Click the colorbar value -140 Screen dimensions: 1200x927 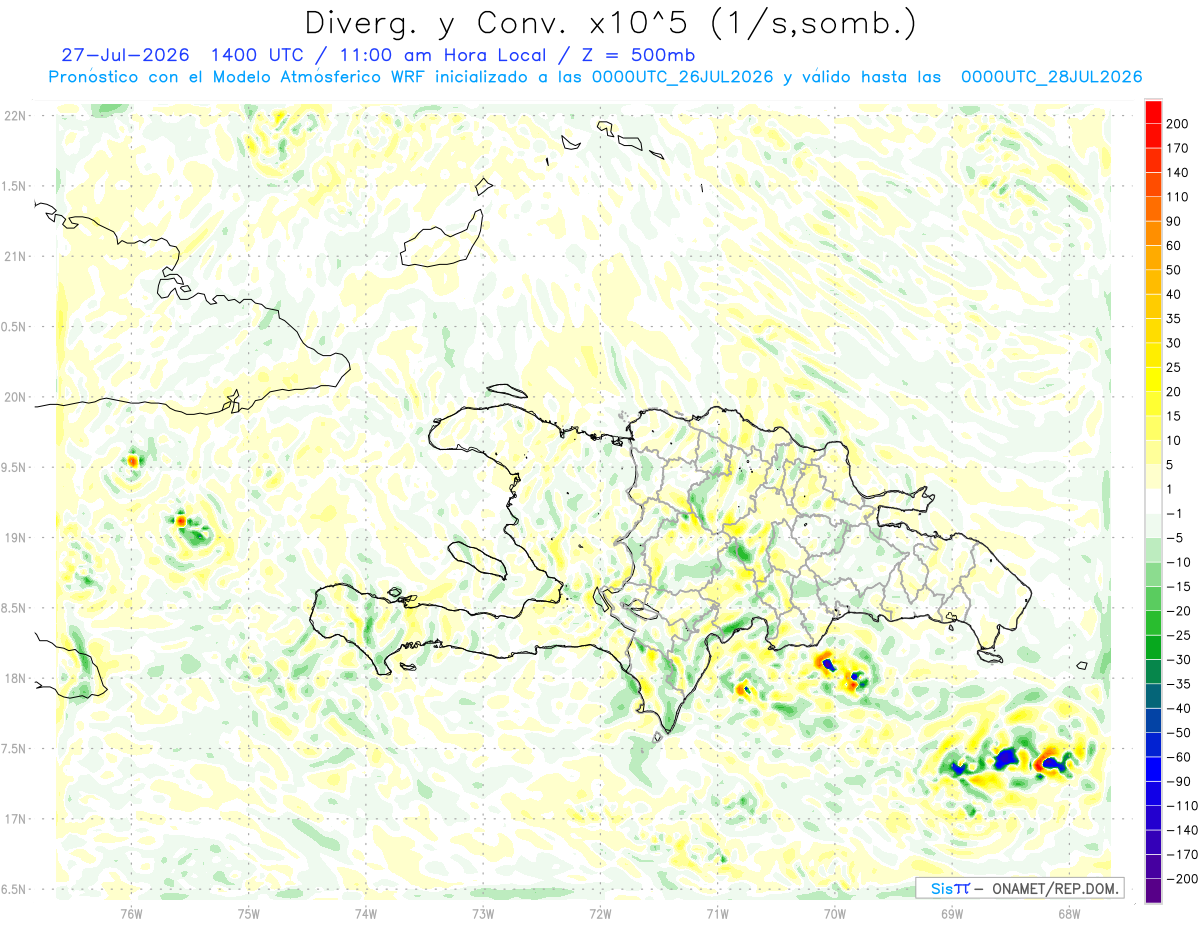1181,830
